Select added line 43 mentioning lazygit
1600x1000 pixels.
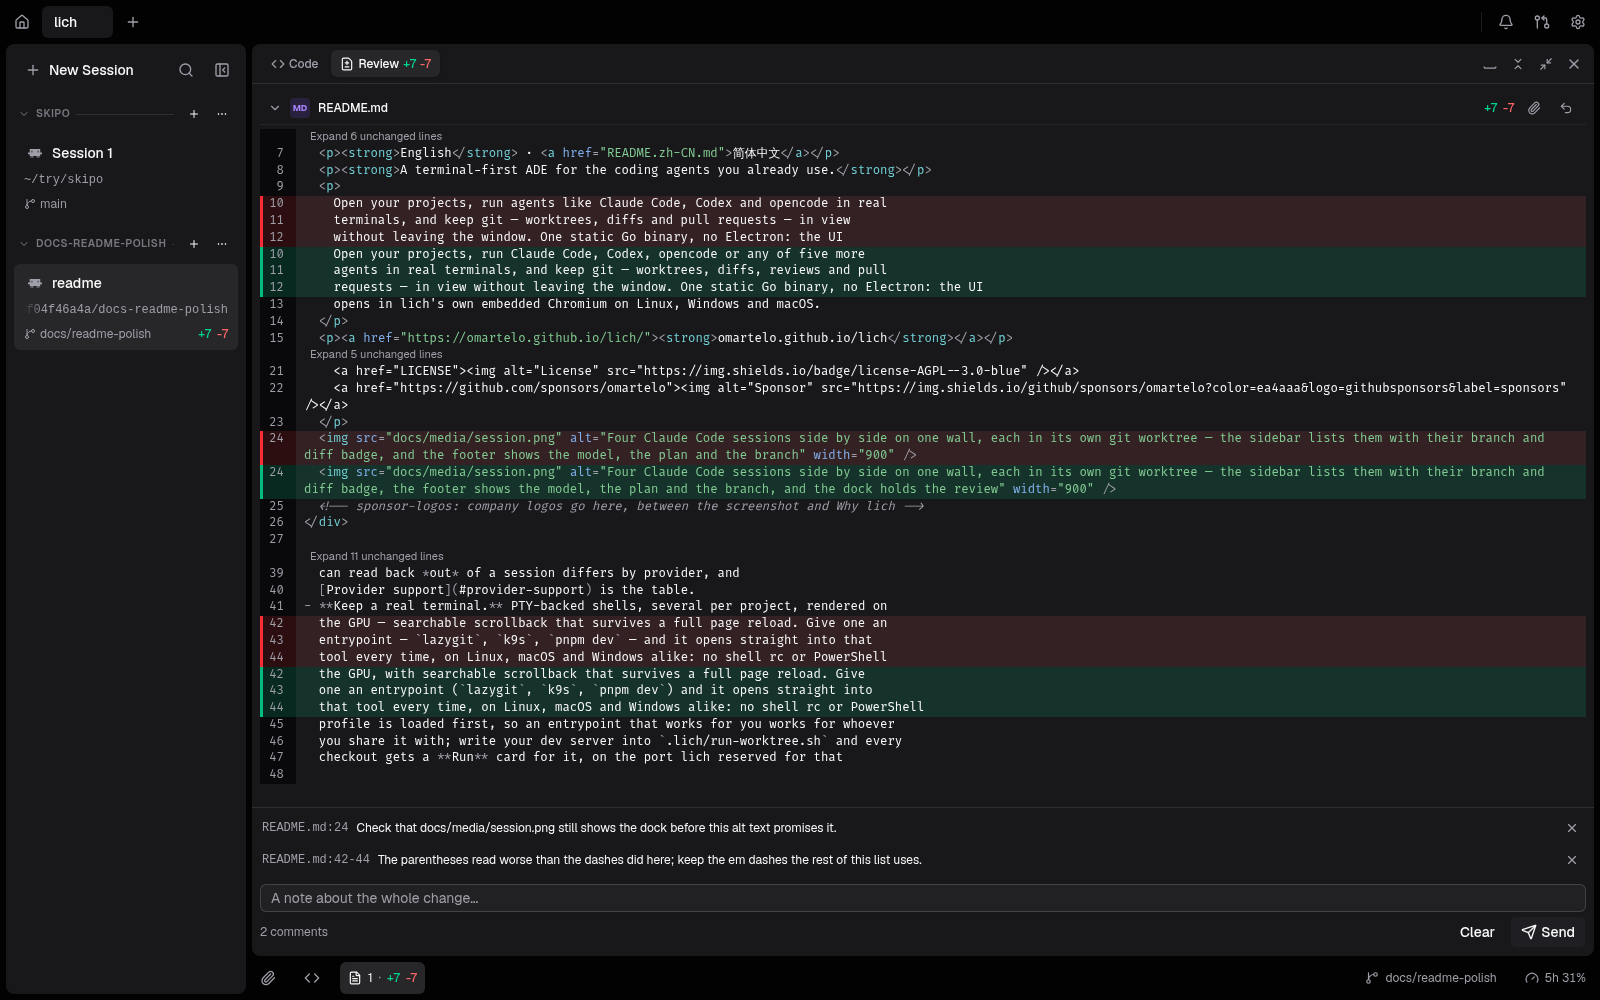925,690
